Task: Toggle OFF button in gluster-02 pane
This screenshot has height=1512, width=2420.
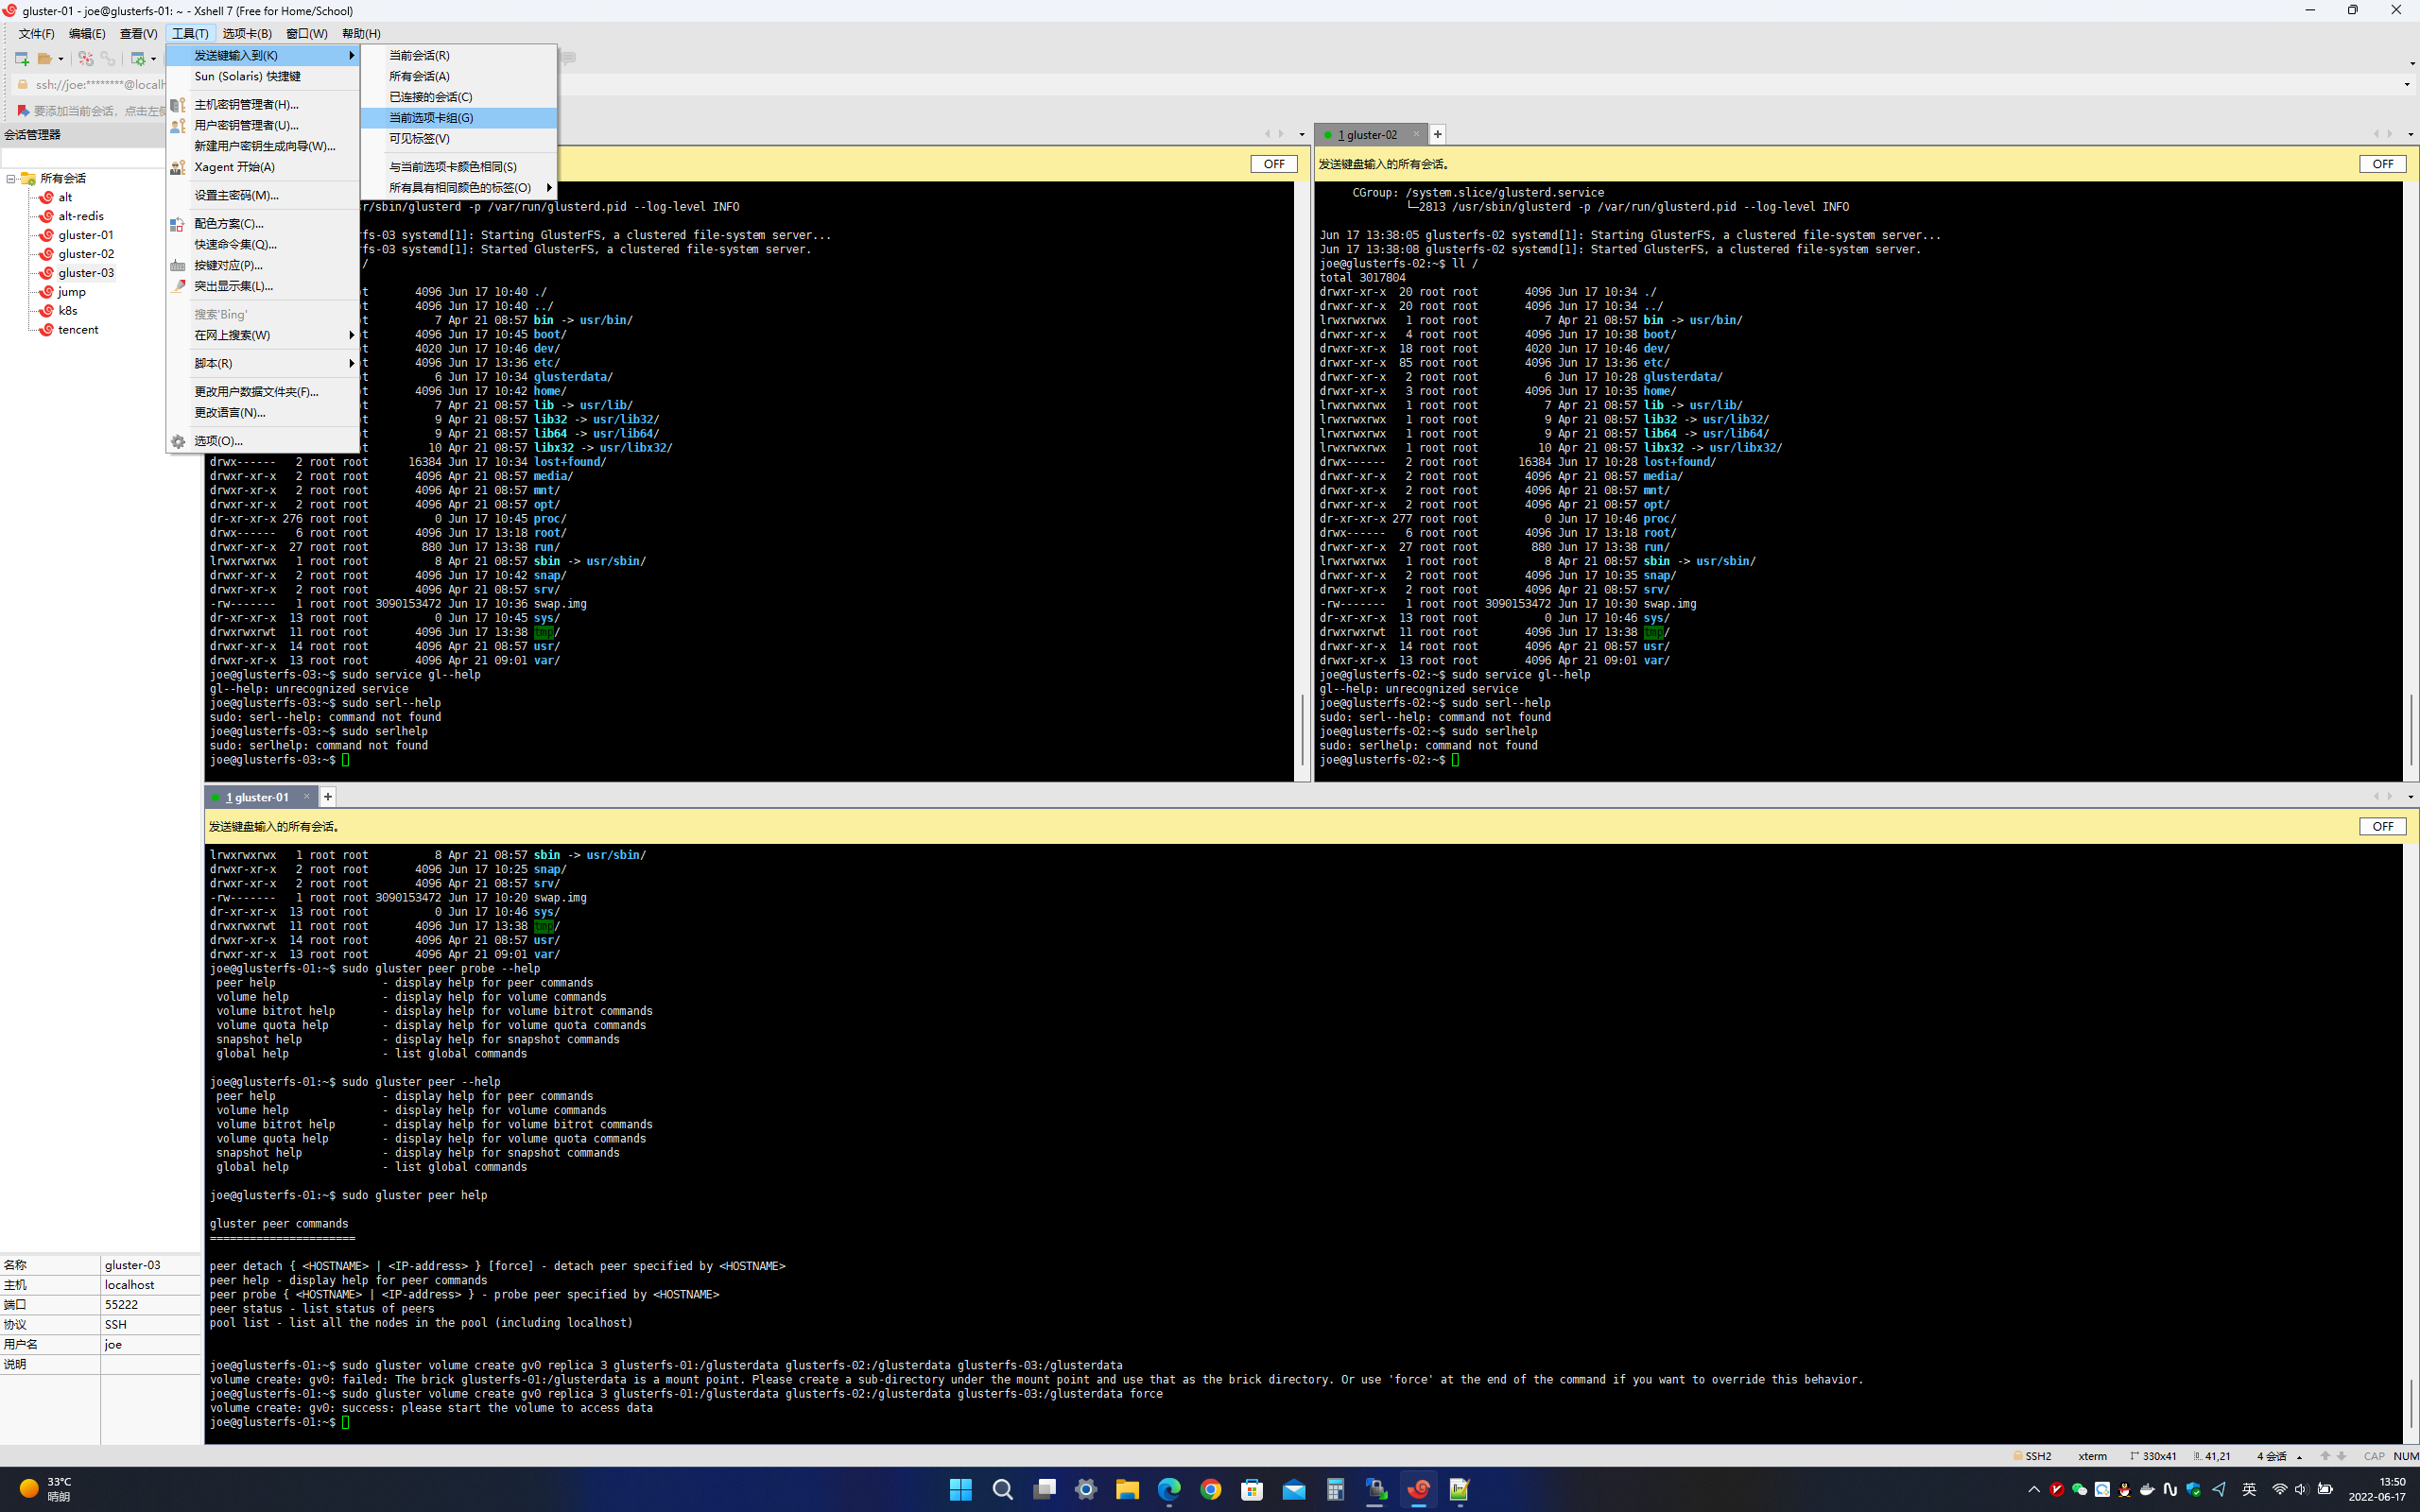Action: point(2382,164)
